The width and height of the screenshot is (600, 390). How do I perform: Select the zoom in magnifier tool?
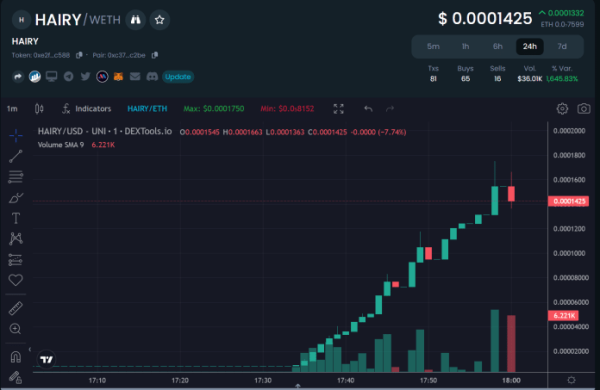pyautogui.click(x=16, y=329)
